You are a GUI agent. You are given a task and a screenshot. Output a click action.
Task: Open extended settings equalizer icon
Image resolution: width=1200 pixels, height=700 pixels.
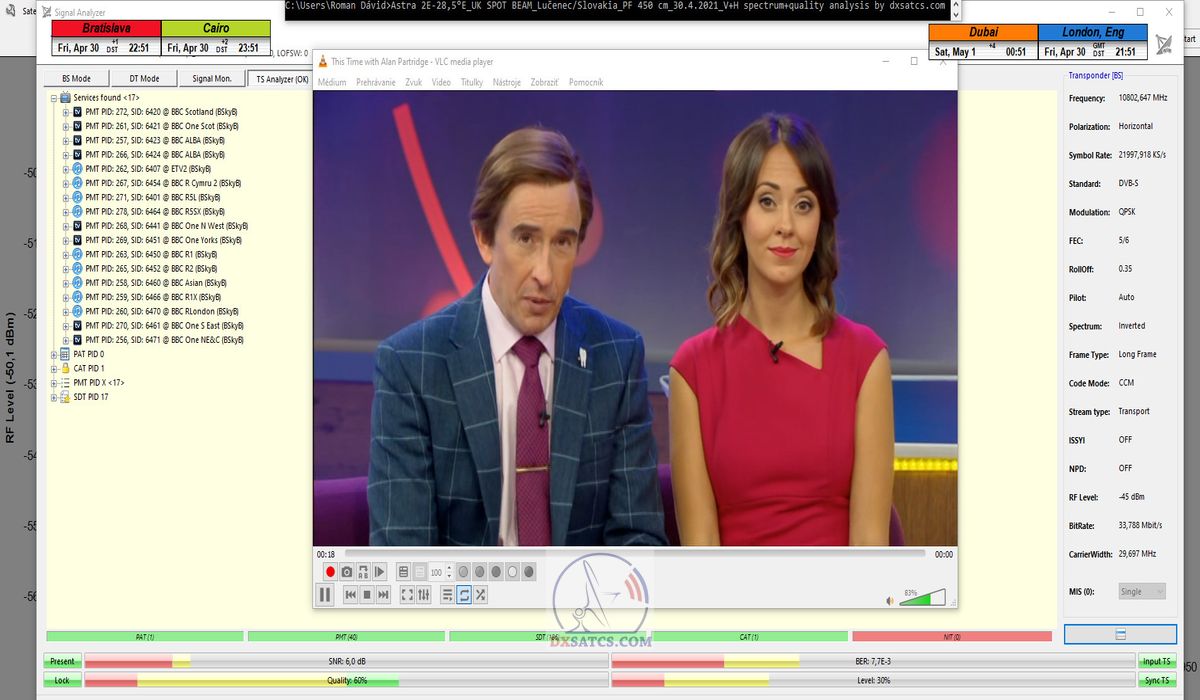pos(424,595)
